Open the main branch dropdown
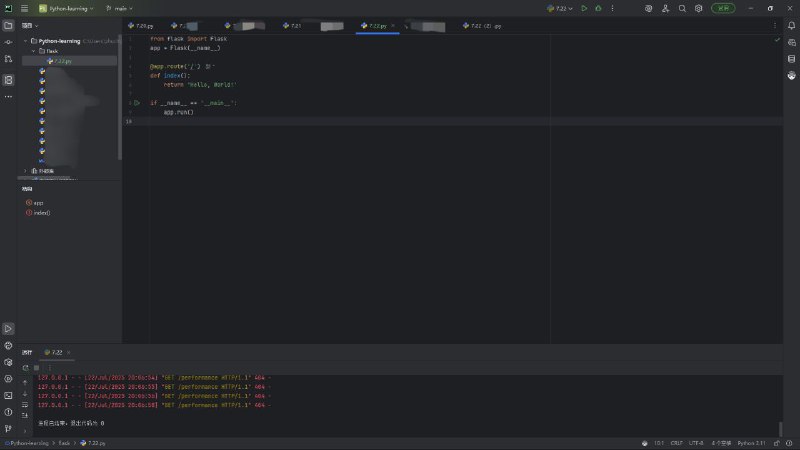This screenshot has height=450, width=800. tap(120, 8)
